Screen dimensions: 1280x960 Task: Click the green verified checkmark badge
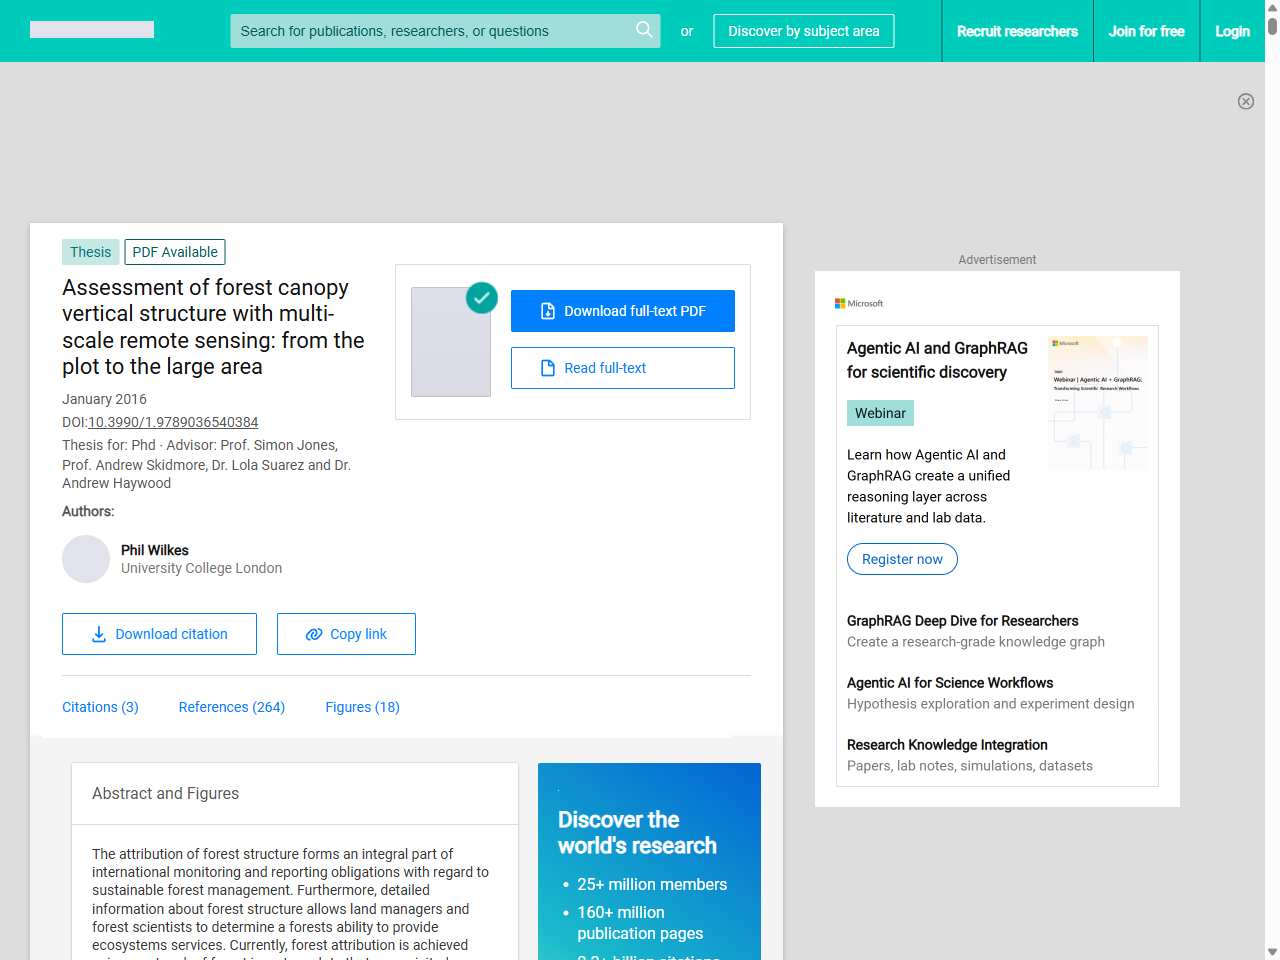point(482,297)
